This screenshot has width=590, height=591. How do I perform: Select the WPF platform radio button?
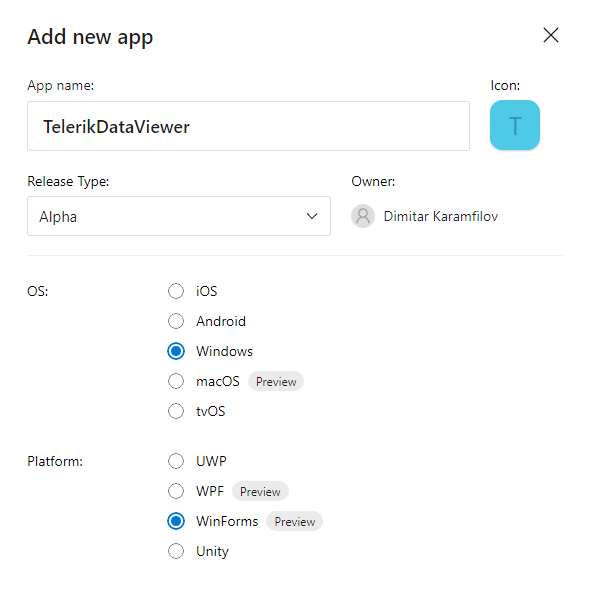coord(176,491)
